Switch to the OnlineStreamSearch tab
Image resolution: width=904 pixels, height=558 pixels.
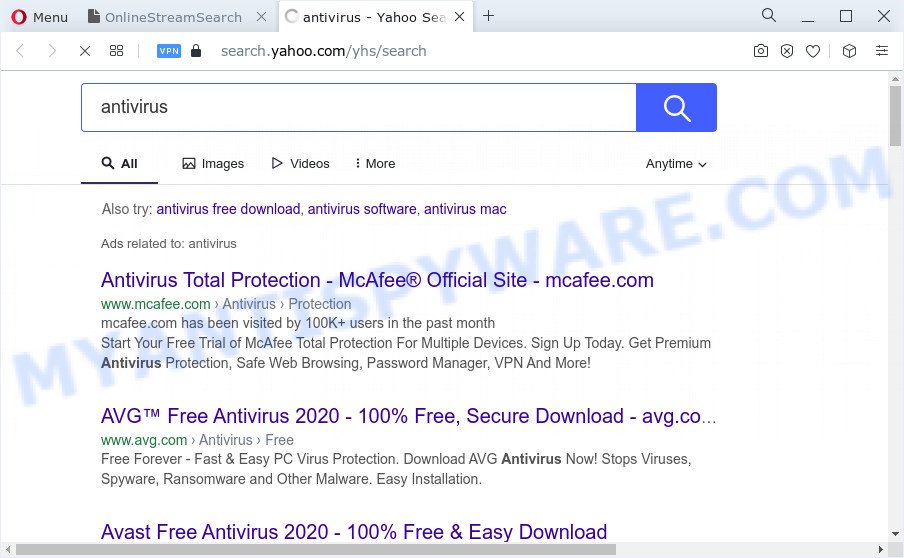[165, 17]
